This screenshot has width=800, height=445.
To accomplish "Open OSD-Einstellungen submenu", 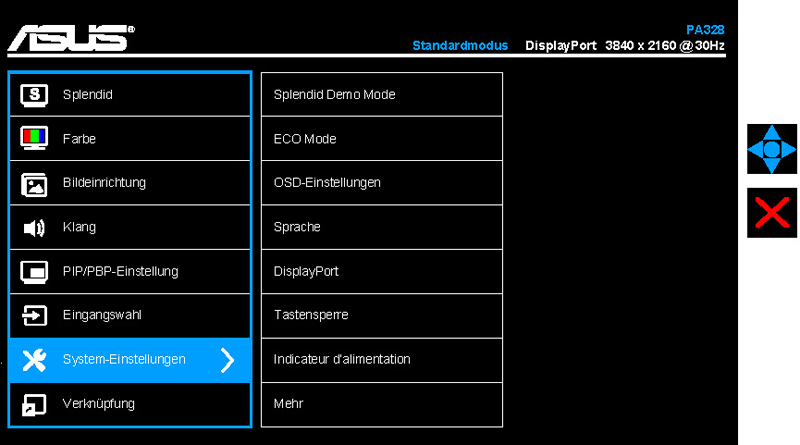I will [x=382, y=183].
